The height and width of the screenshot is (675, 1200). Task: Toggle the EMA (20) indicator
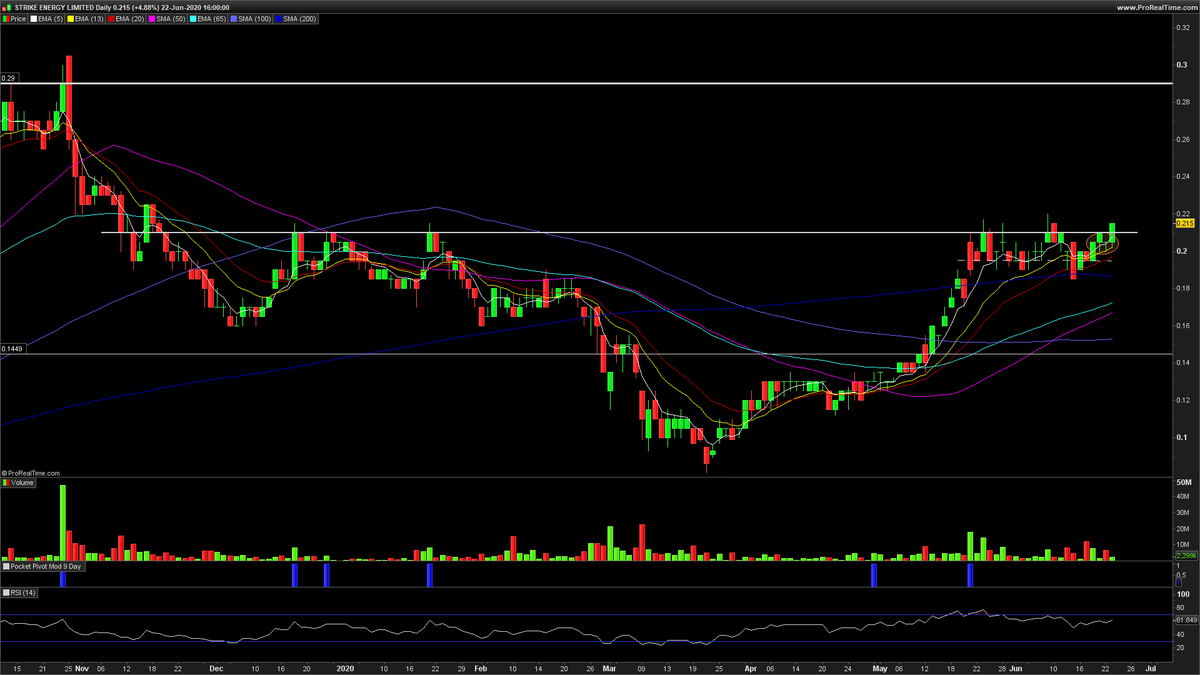pyautogui.click(x=110, y=19)
